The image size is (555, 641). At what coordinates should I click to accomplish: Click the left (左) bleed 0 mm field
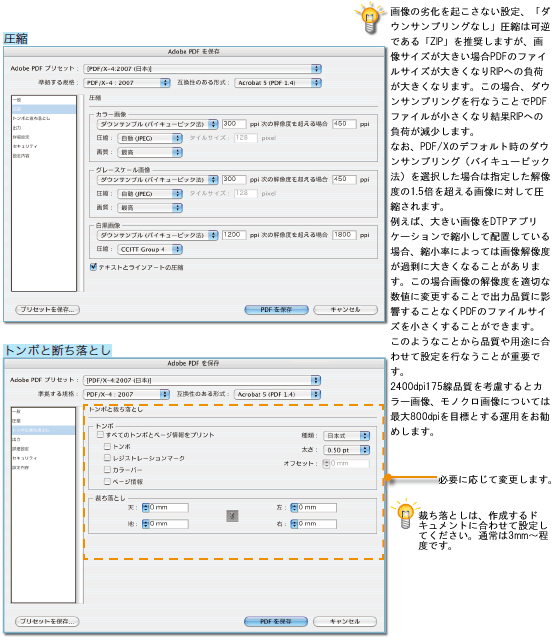[317, 508]
